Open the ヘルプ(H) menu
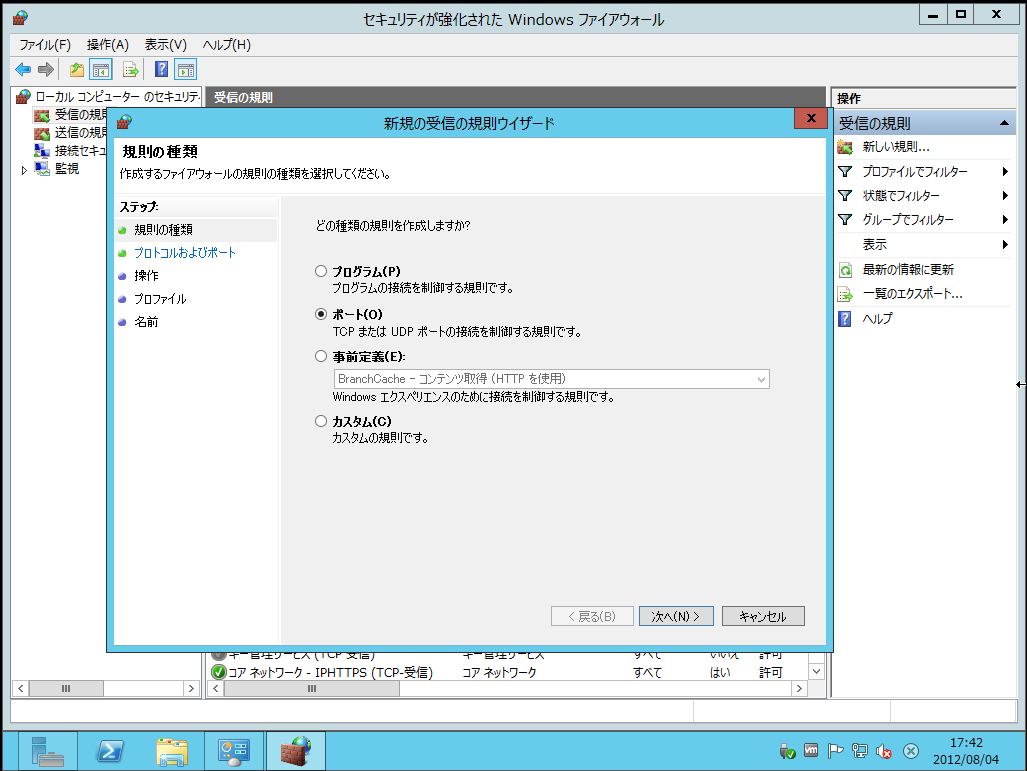The width and height of the screenshot is (1027, 771). [x=227, y=45]
